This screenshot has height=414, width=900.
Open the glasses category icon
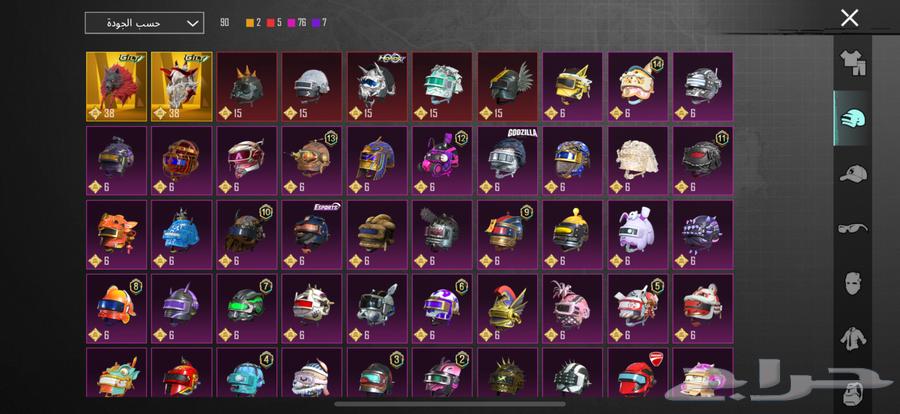pos(853,228)
